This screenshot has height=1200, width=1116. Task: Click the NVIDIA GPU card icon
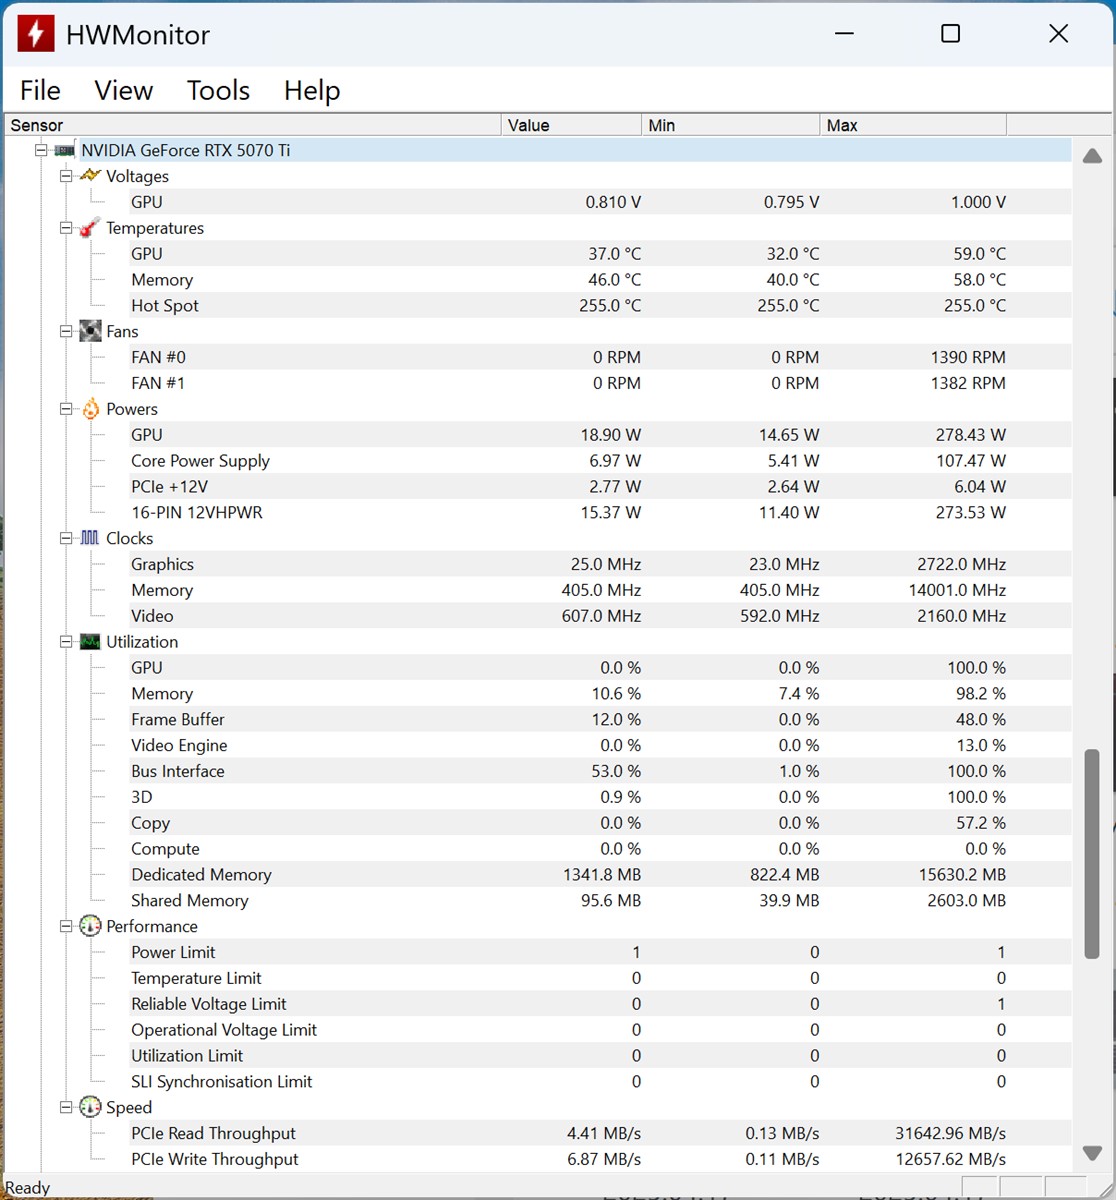[64, 150]
